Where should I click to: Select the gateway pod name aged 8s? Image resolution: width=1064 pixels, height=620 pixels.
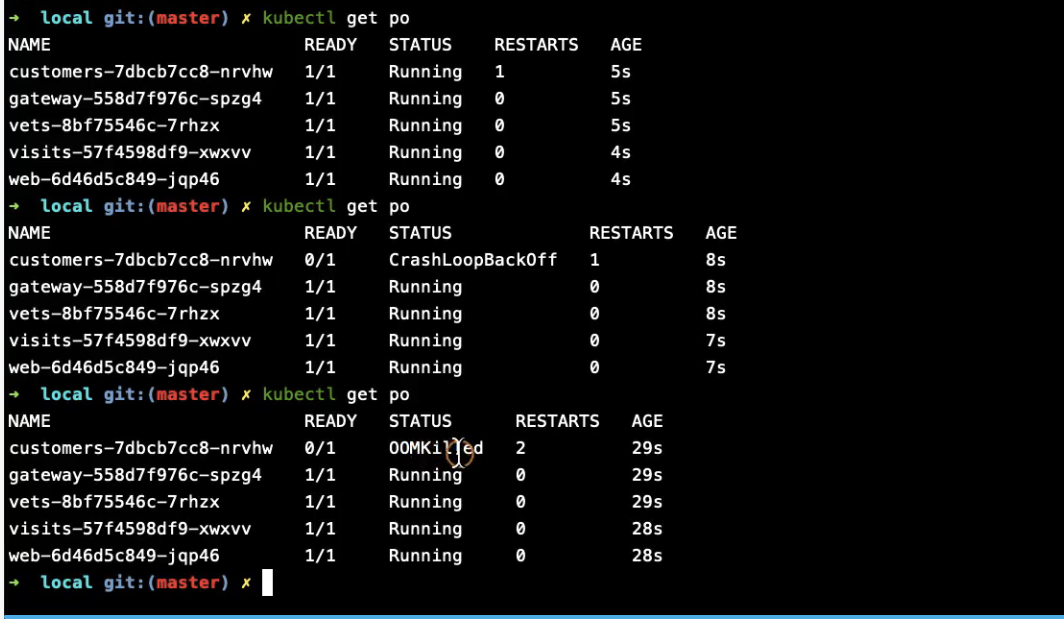pos(135,287)
